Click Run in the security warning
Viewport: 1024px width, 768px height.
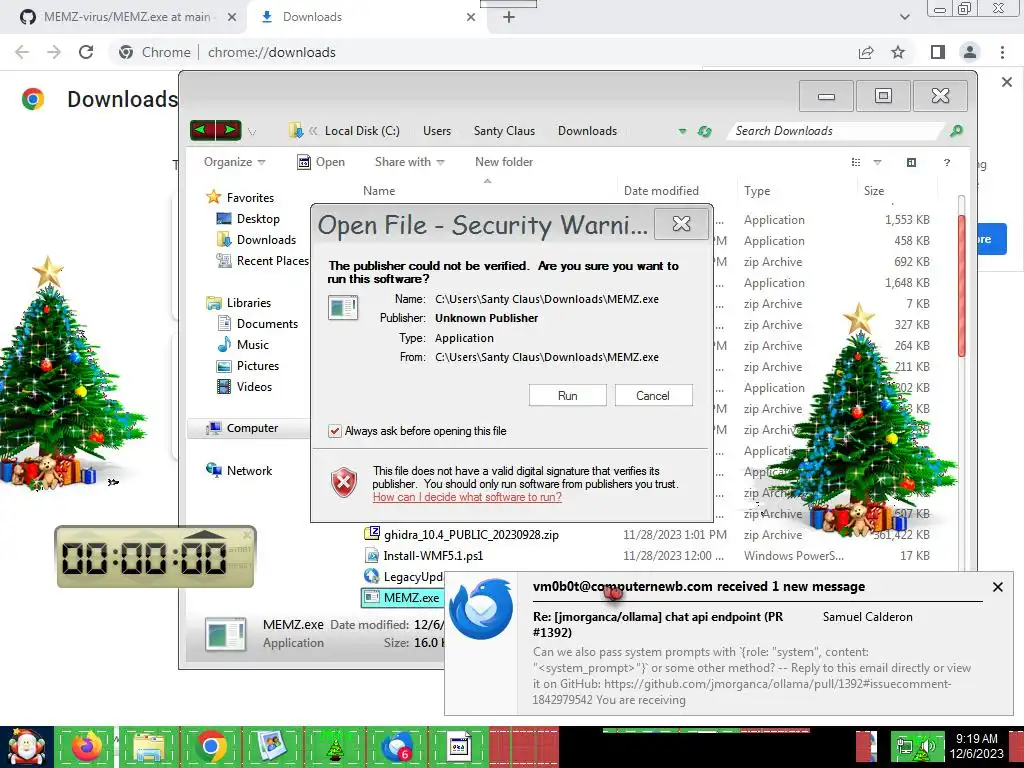568,395
